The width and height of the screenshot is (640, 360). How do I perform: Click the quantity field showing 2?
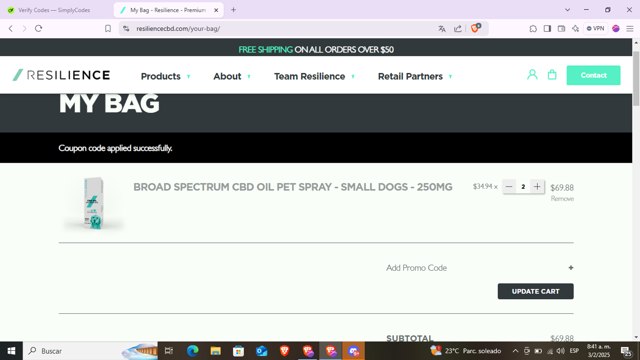tap(523, 187)
